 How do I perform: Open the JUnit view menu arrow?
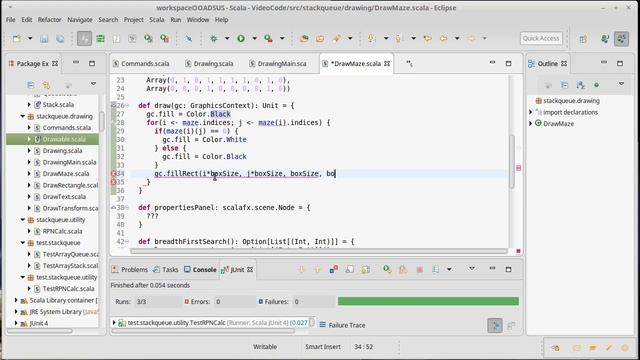[x=472, y=269]
